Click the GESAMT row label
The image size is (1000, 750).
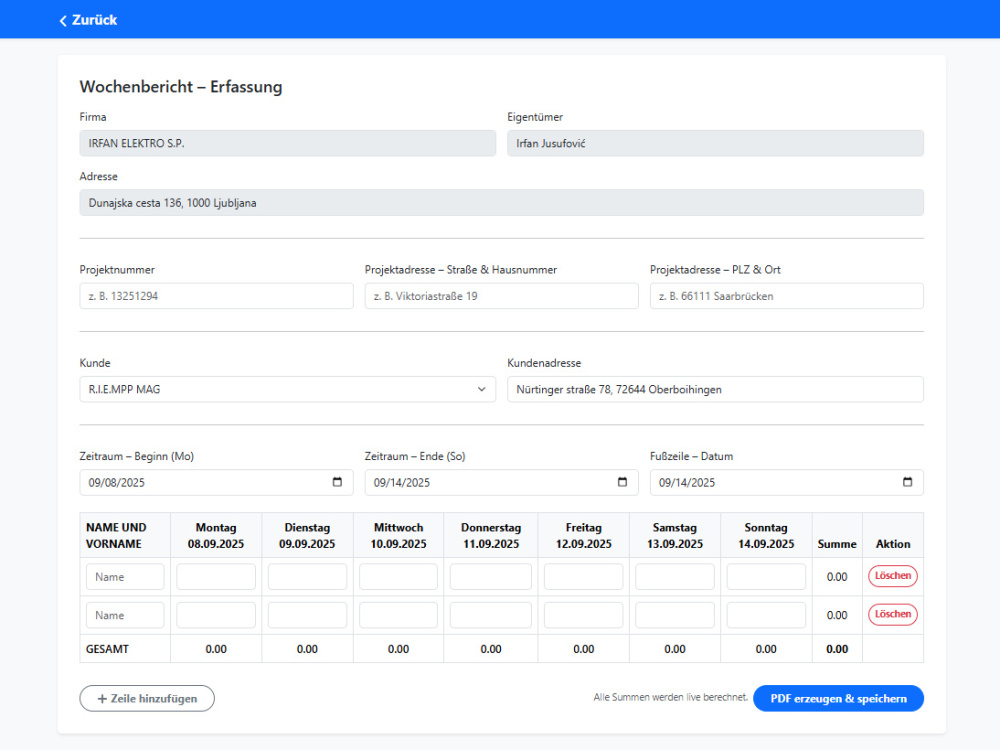point(107,649)
